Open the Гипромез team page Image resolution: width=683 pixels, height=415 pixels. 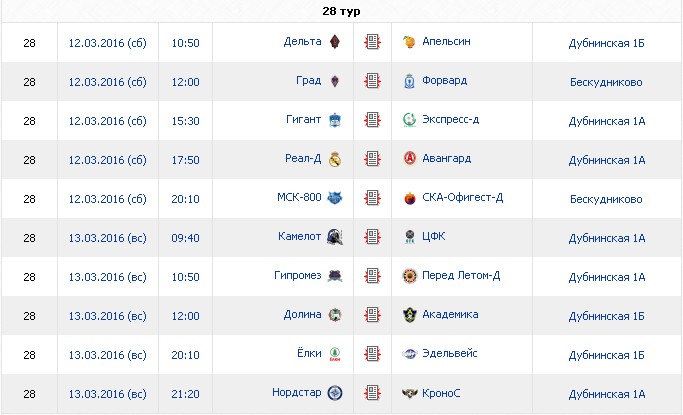[x=298, y=276]
